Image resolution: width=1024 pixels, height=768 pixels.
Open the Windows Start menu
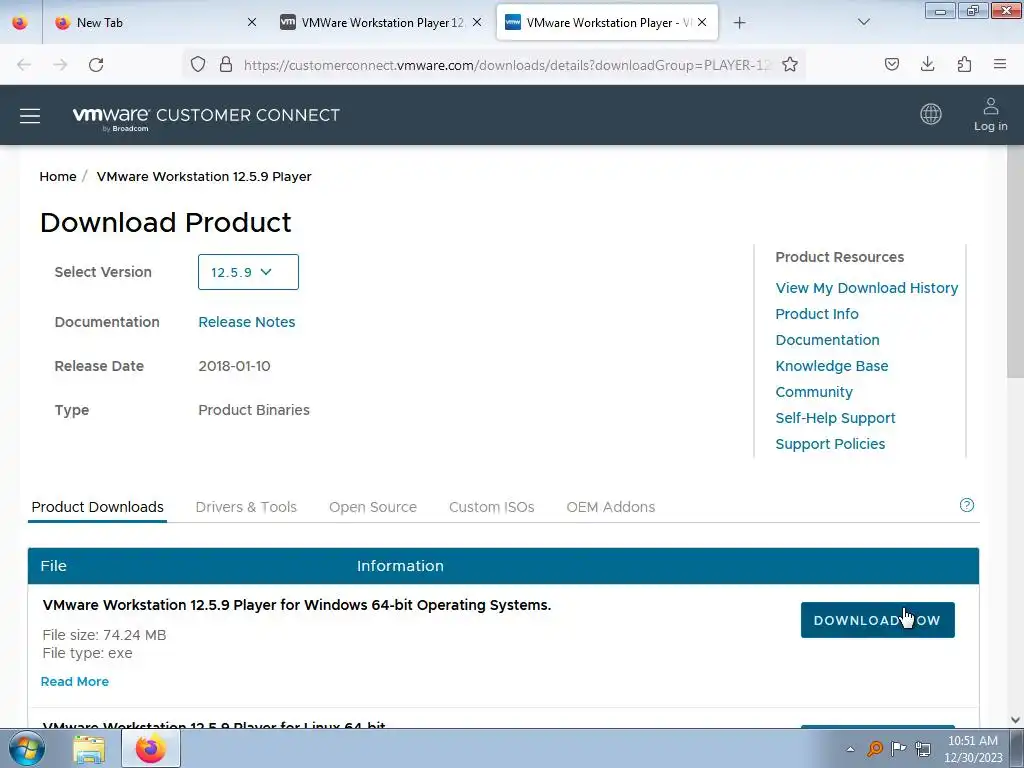coord(27,748)
